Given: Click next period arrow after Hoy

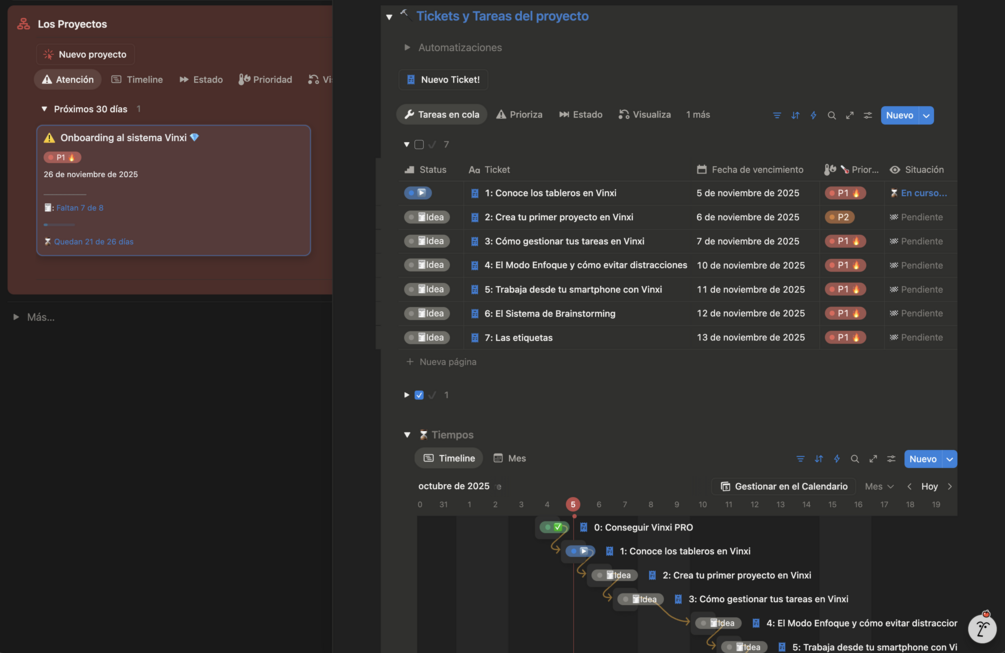Looking at the screenshot, I should (x=950, y=486).
